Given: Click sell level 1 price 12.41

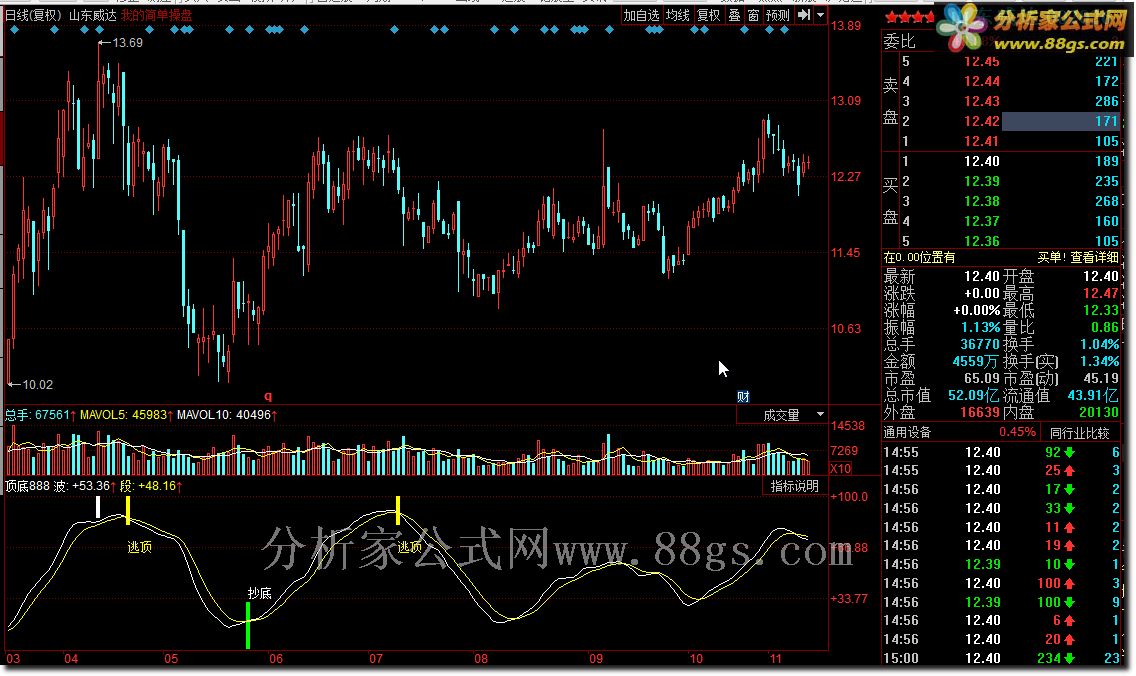Looking at the screenshot, I should (982, 141).
